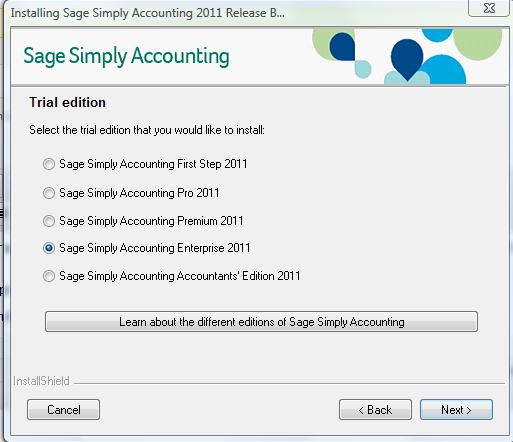Click the dark blue droplet banner graphic
The width and height of the screenshot is (513, 442).
[407, 59]
